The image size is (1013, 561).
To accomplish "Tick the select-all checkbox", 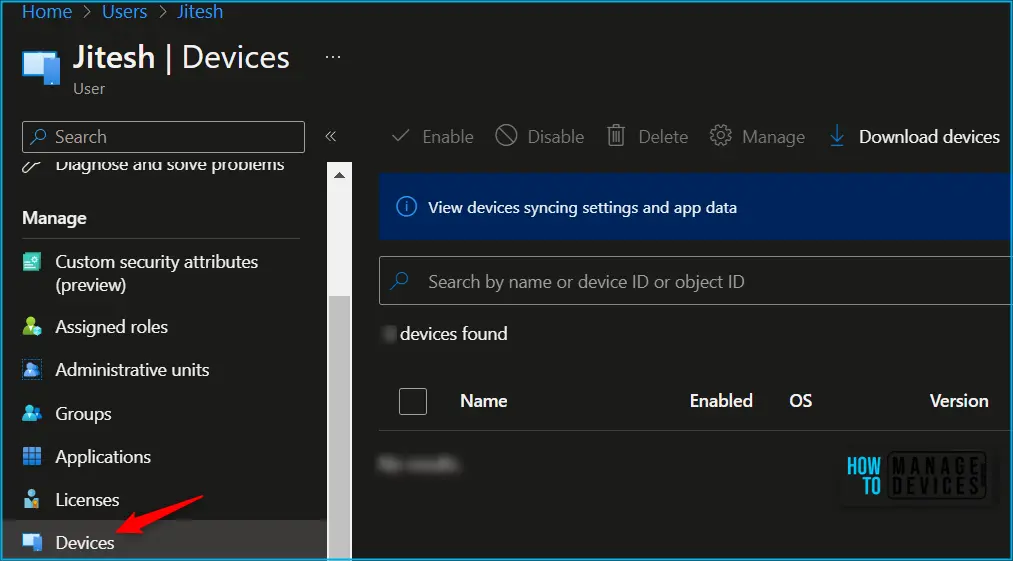I will click(x=413, y=401).
